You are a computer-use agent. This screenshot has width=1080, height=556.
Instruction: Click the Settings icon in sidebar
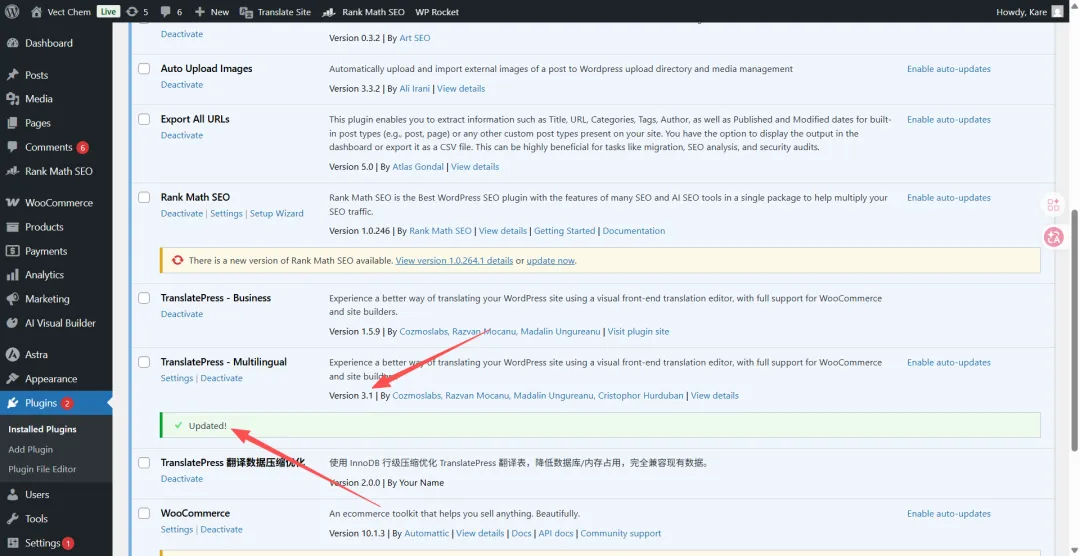pyautogui.click(x=12, y=543)
